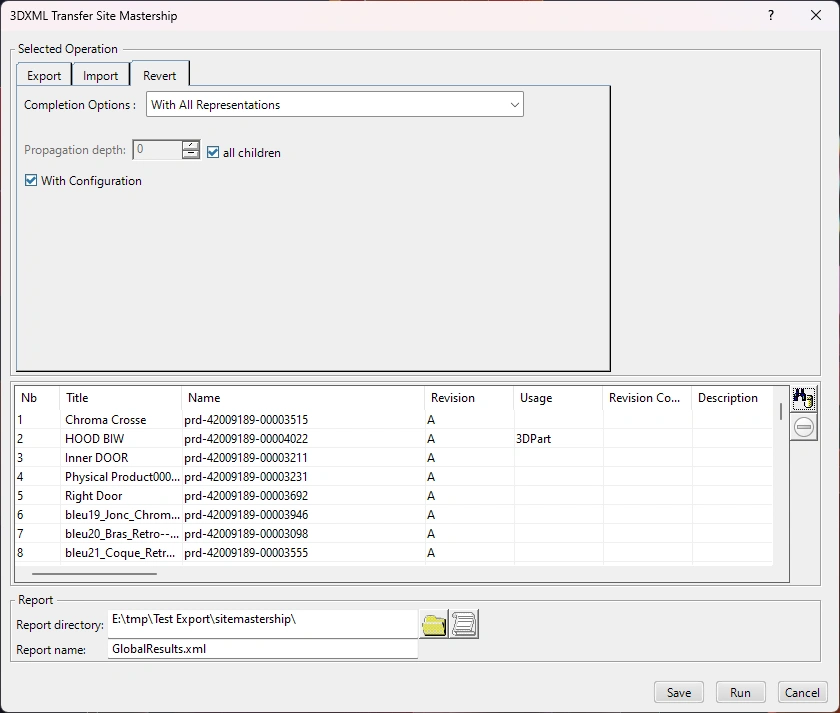Select the bleu19_Jonc_Chrom... row title
840x713 pixels.
[x=122, y=515]
